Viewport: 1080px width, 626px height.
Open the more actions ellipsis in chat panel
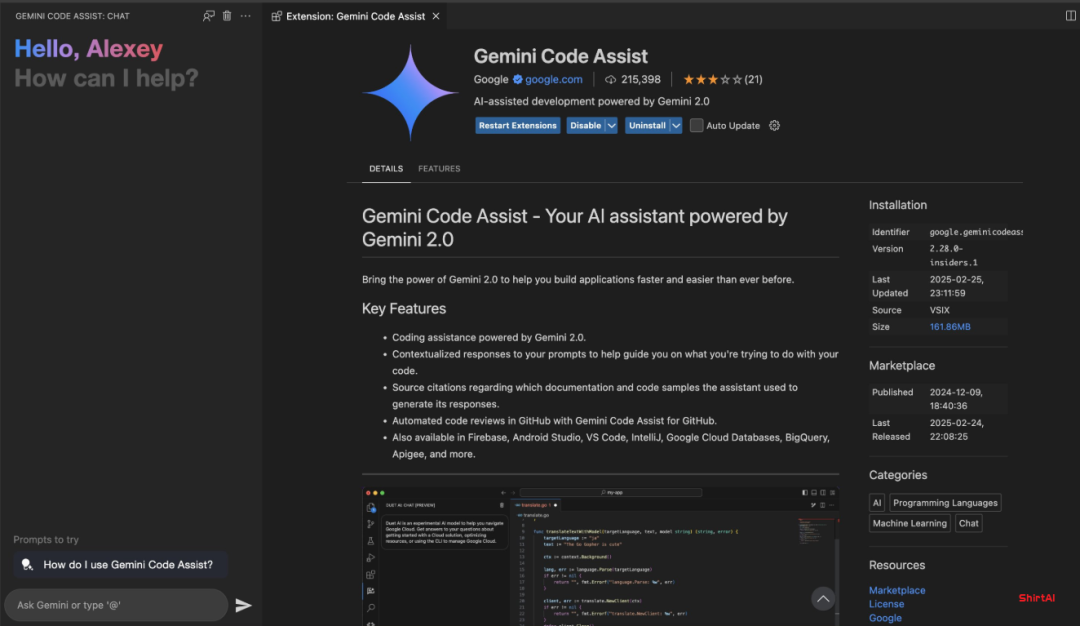coord(245,16)
